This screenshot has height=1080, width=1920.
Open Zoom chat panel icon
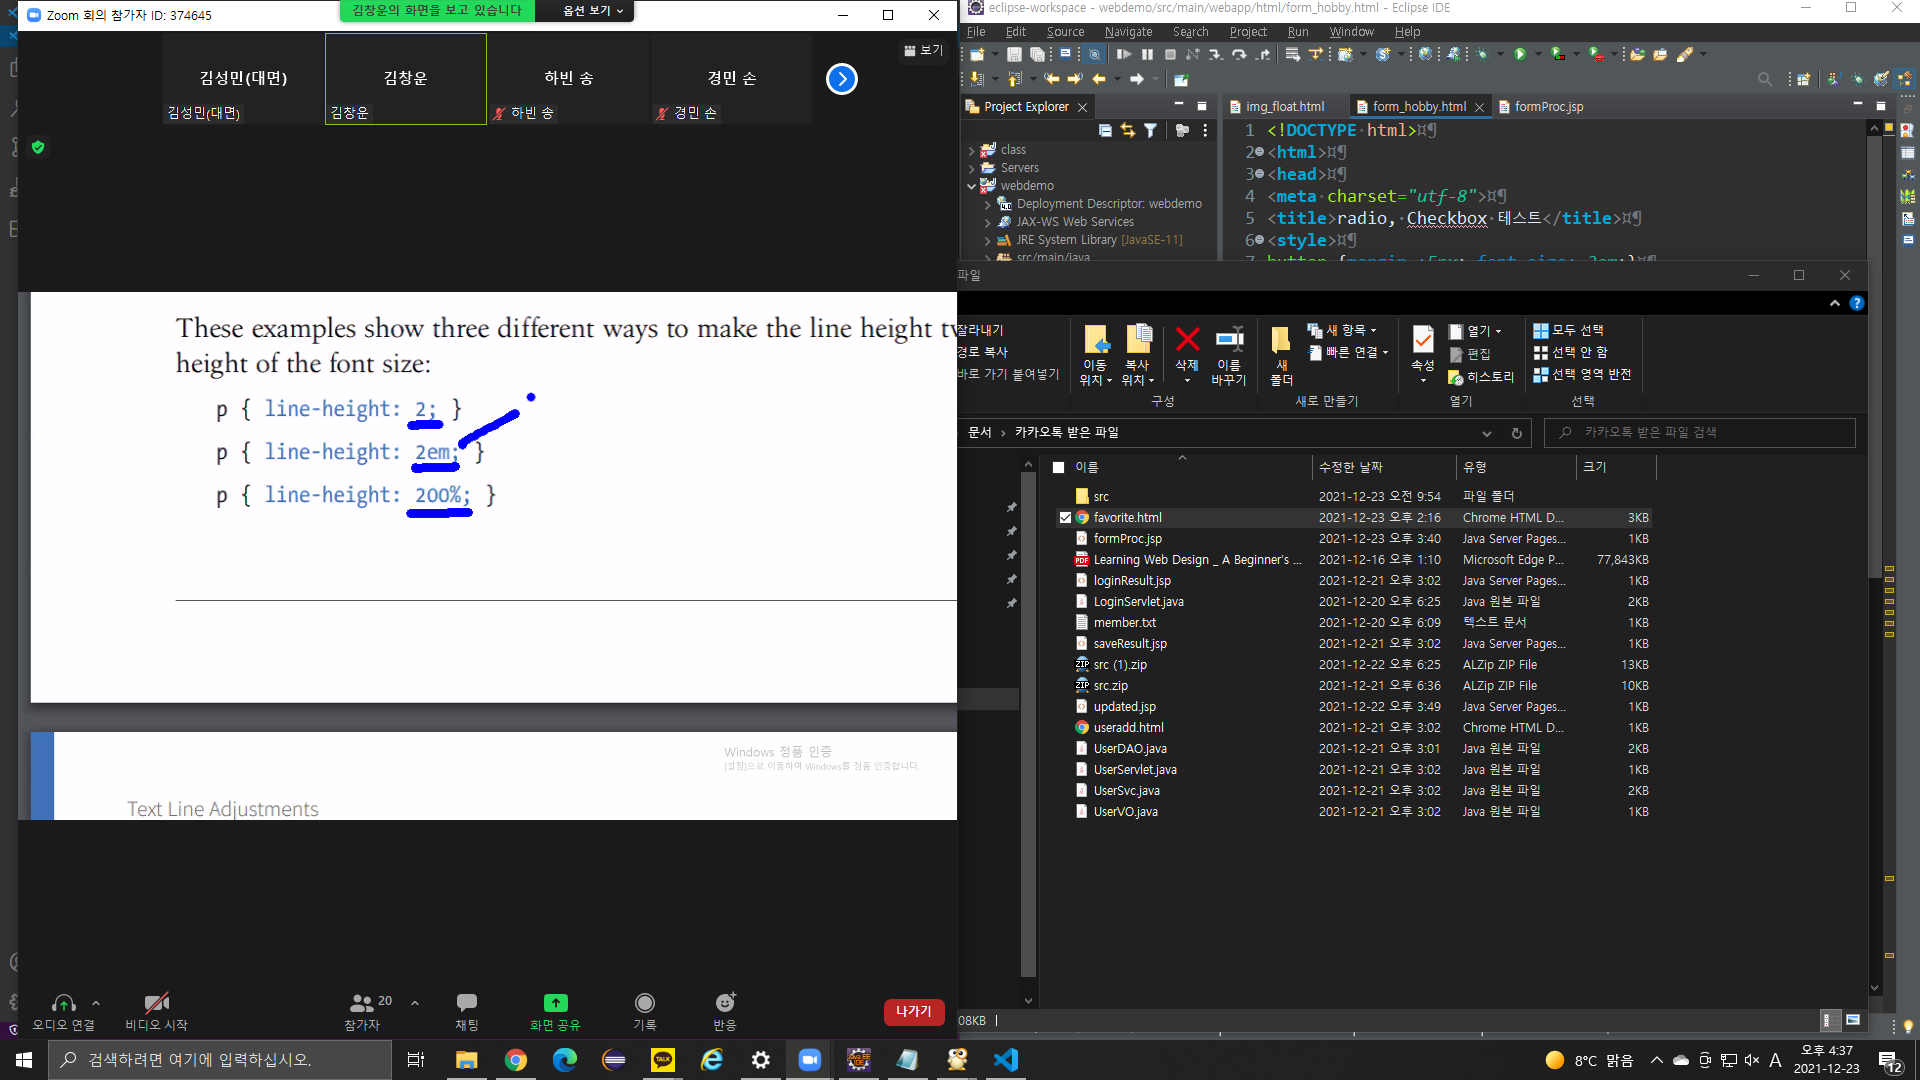tap(466, 1003)
